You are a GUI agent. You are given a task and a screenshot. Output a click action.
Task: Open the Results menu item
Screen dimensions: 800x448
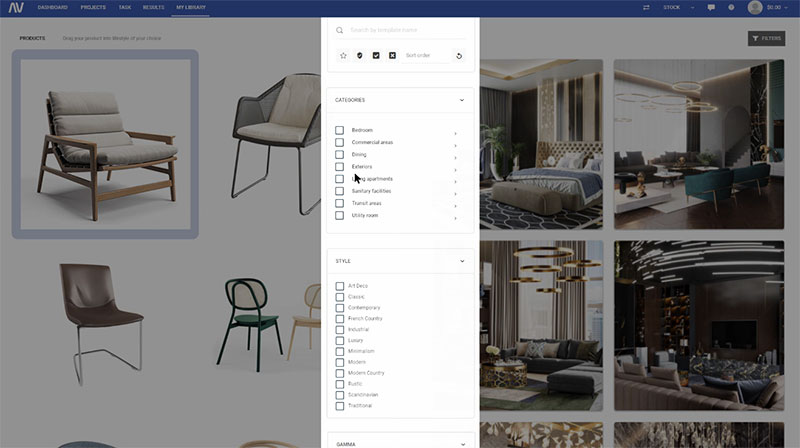click(x=154, y=8)
